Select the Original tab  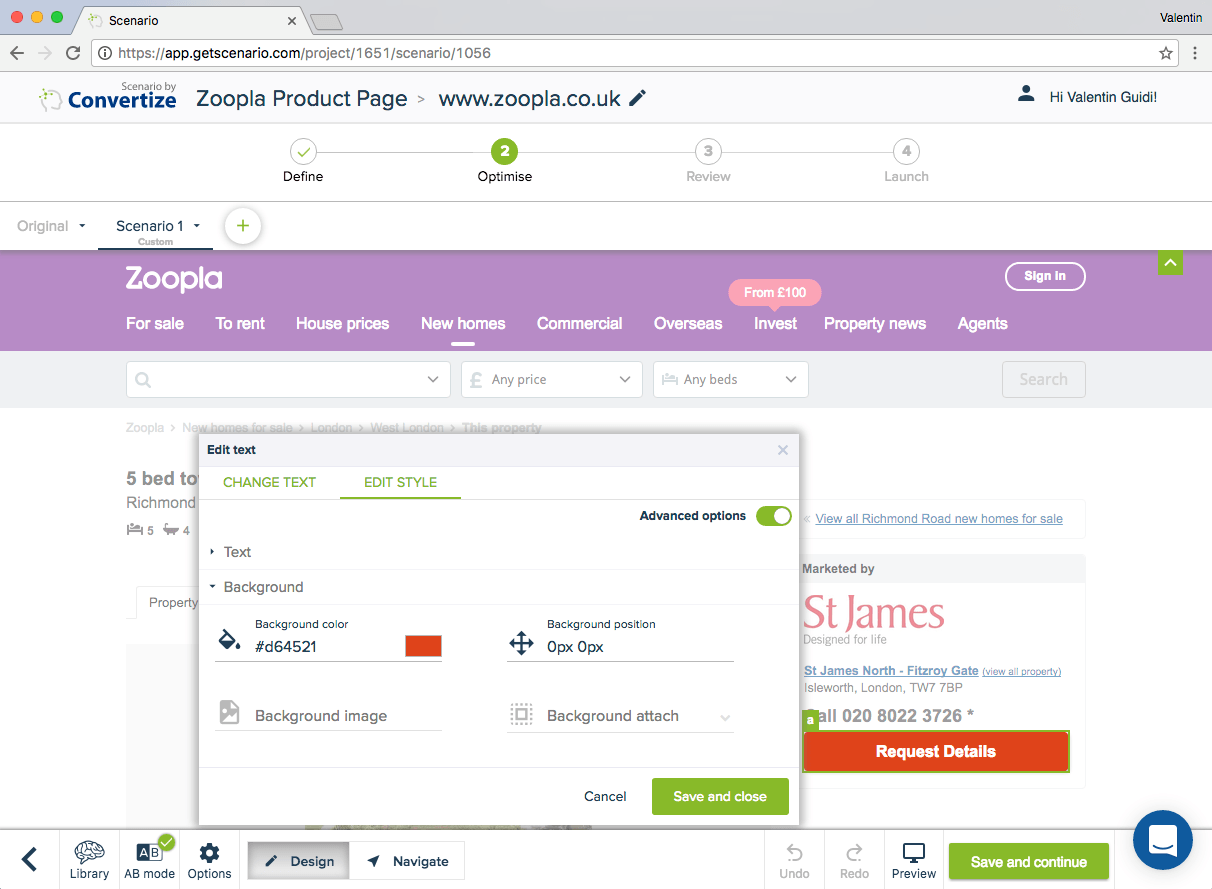[43, 226]
